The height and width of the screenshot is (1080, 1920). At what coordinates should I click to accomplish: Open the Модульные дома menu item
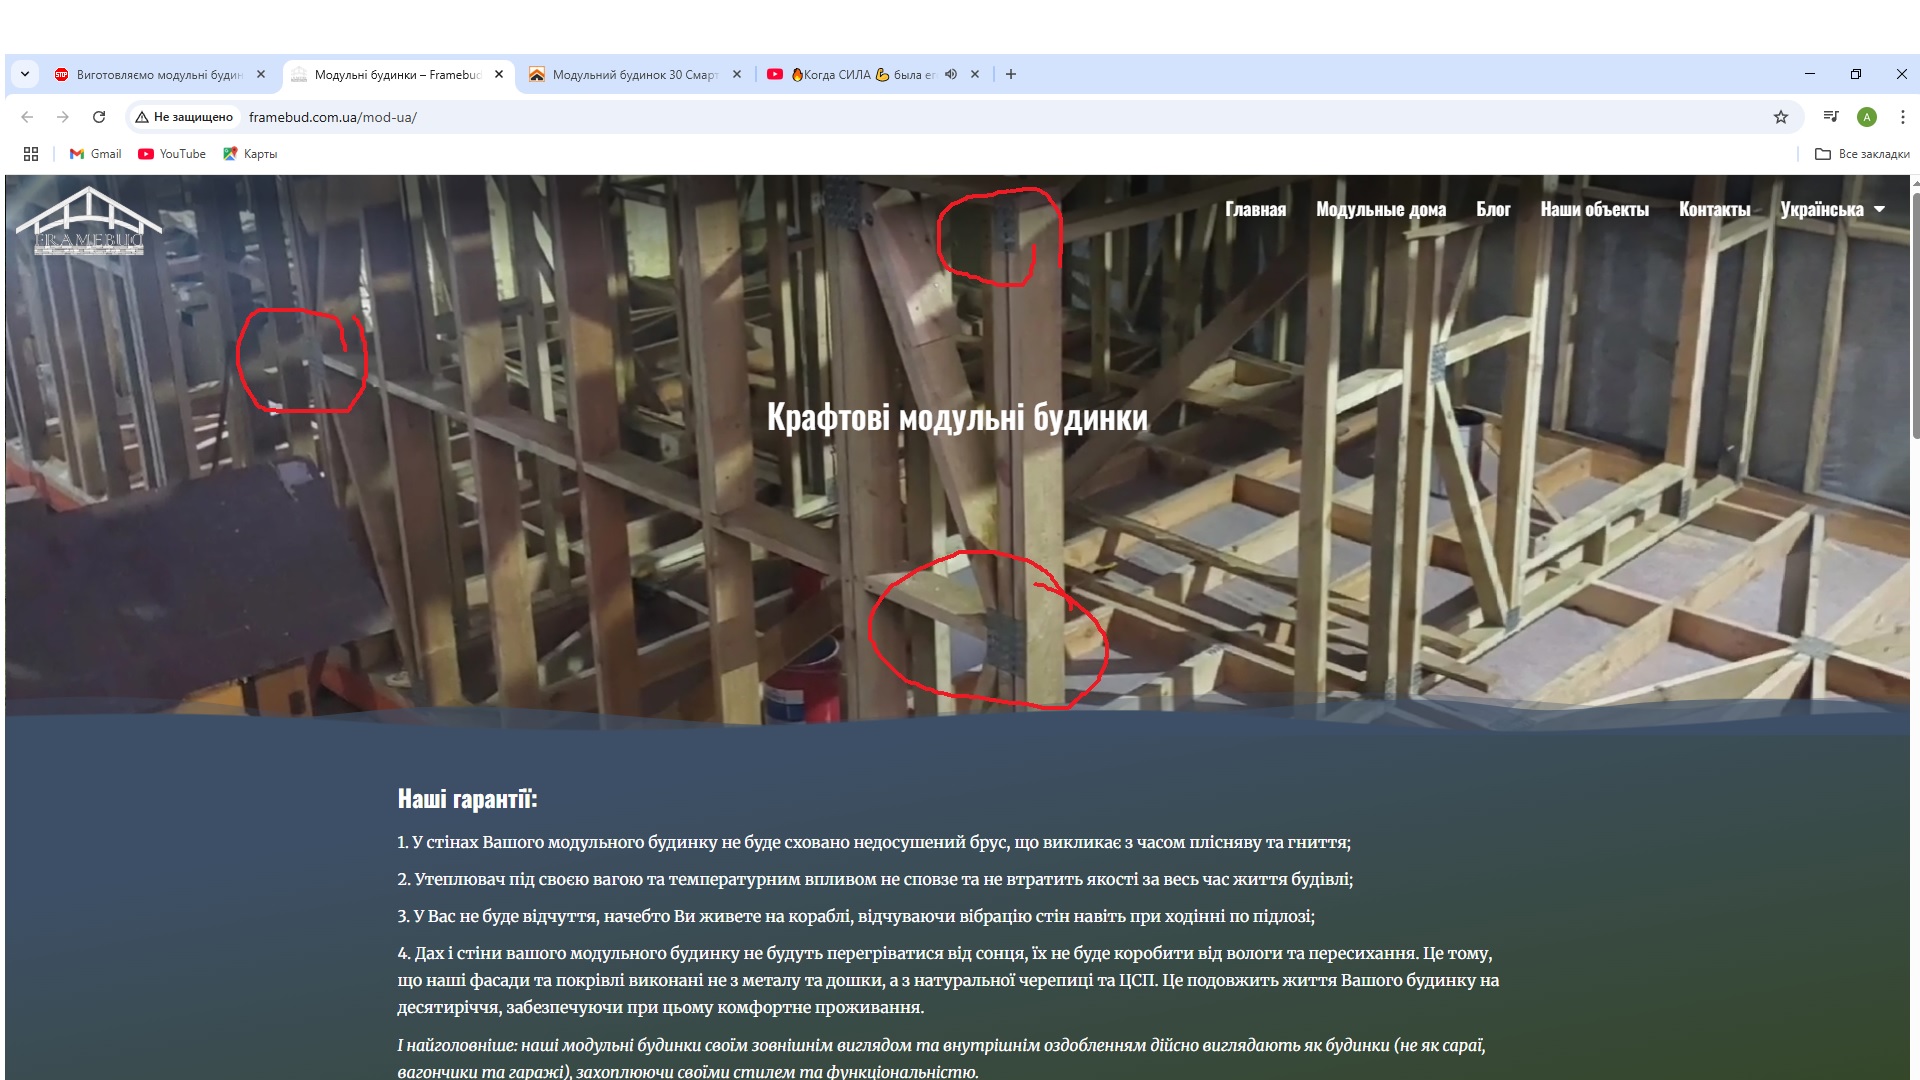pos(1380,209)
